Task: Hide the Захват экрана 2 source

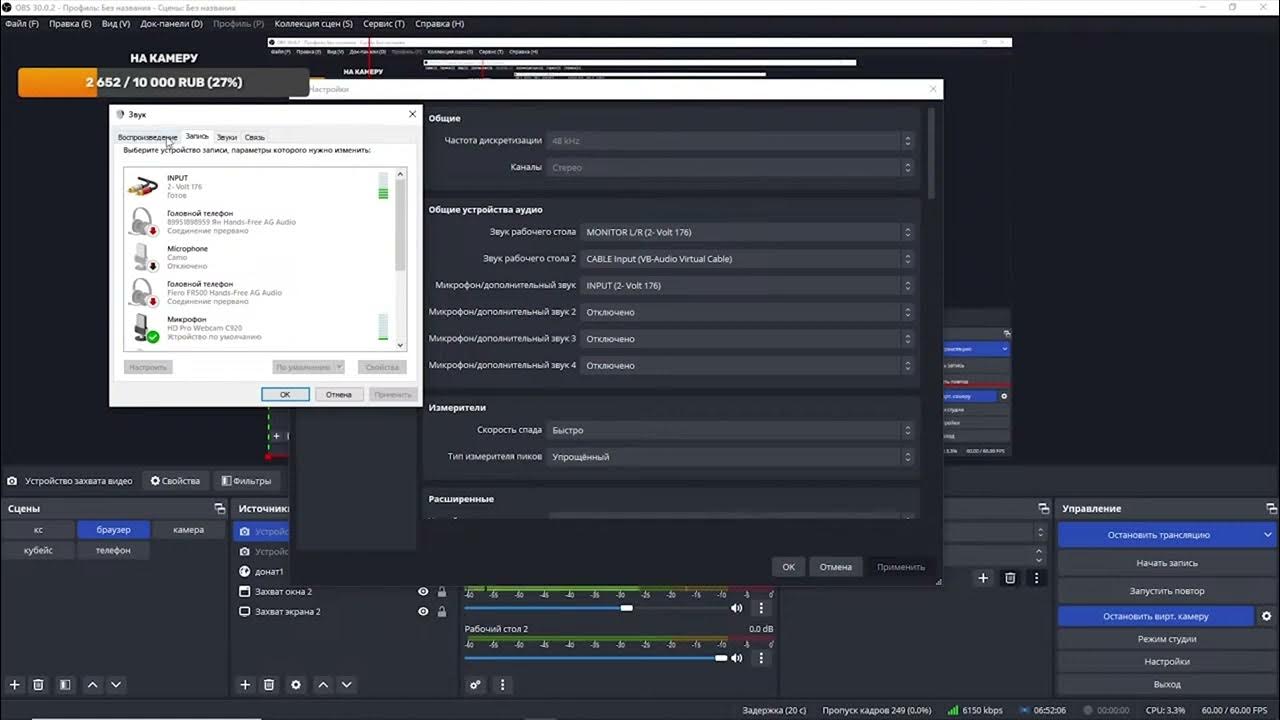Action: (423, 612)
